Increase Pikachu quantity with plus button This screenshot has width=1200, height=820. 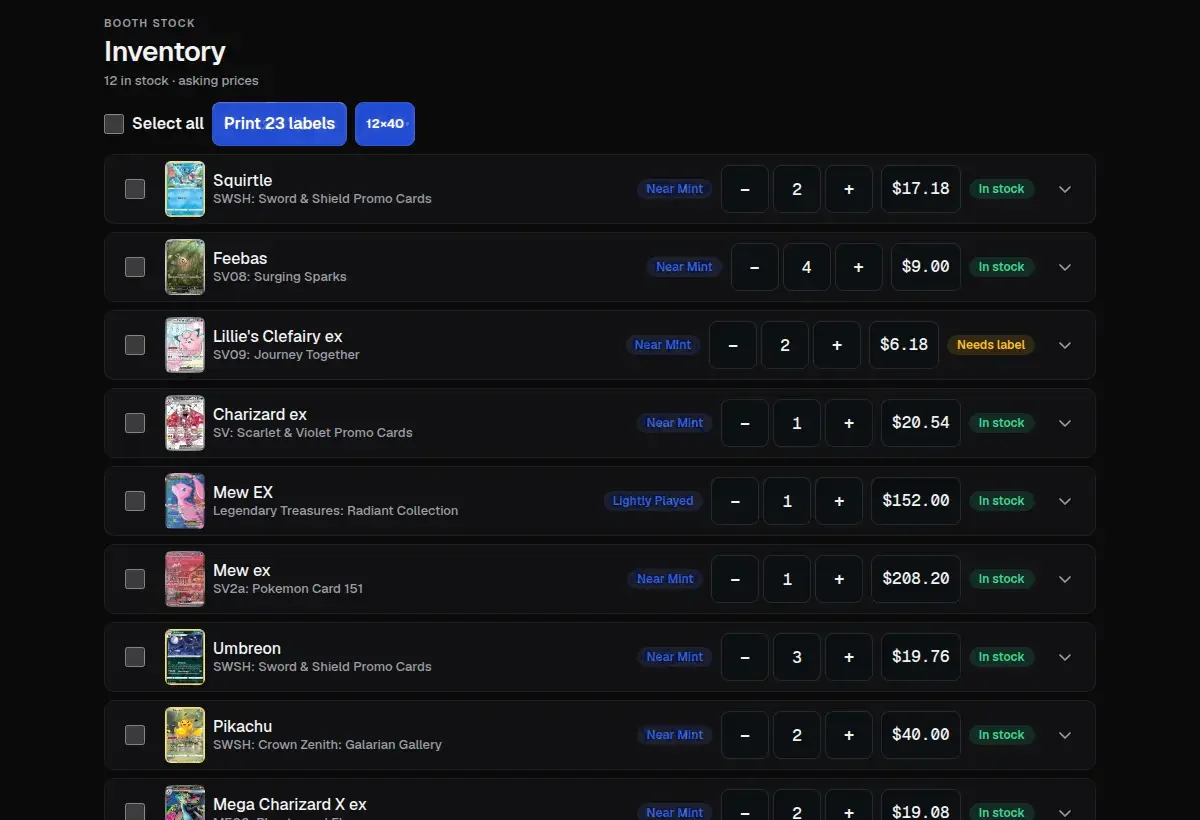849,735
